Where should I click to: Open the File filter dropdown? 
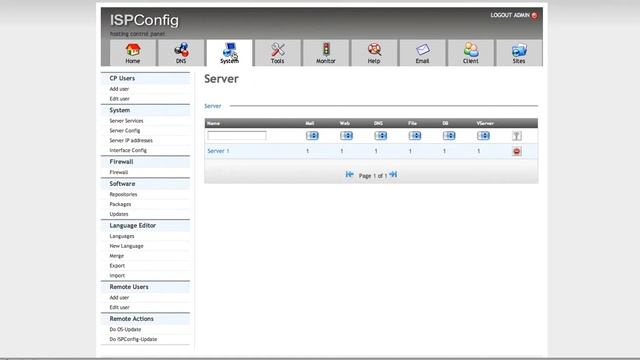coord(415,136)
